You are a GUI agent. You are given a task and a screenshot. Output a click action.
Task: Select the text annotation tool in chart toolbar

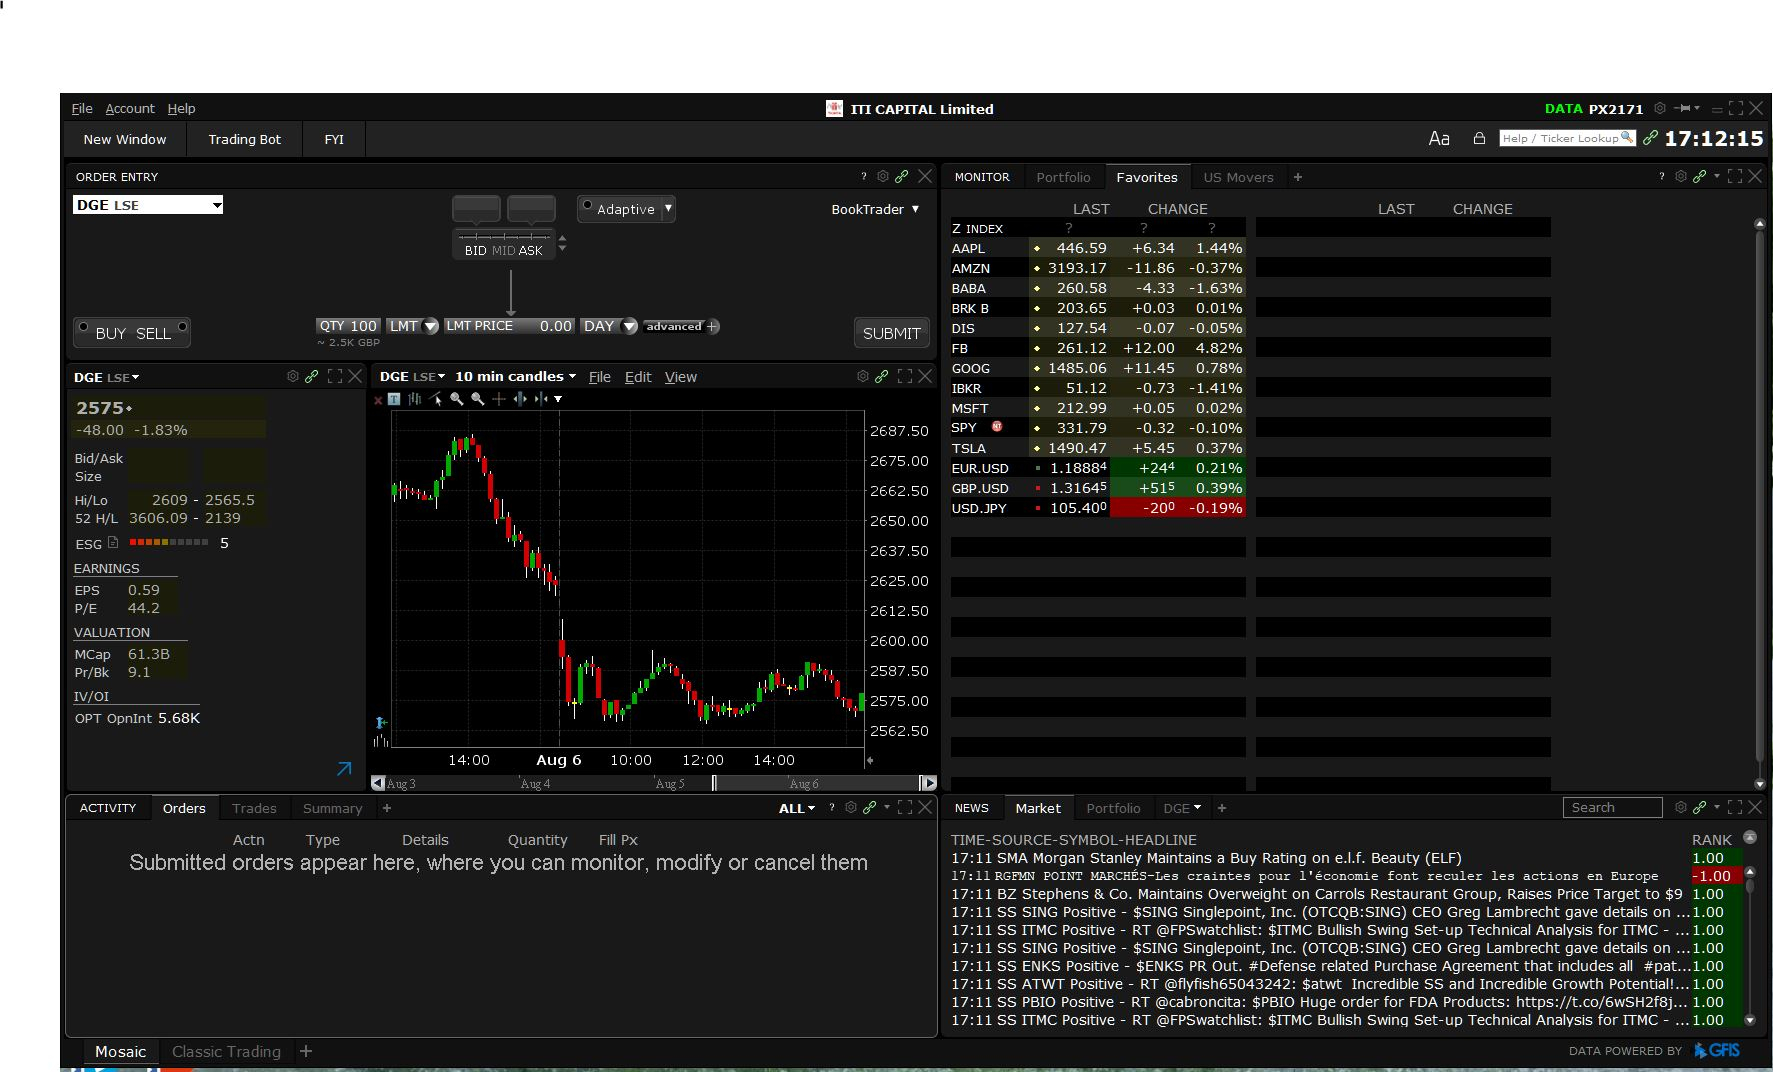[x=394, y=399]
